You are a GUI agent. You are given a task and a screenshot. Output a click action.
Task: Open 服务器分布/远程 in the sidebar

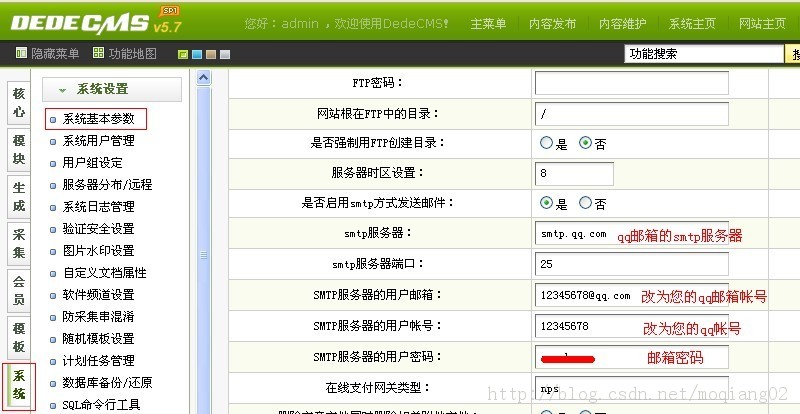(x=107, y=184)
